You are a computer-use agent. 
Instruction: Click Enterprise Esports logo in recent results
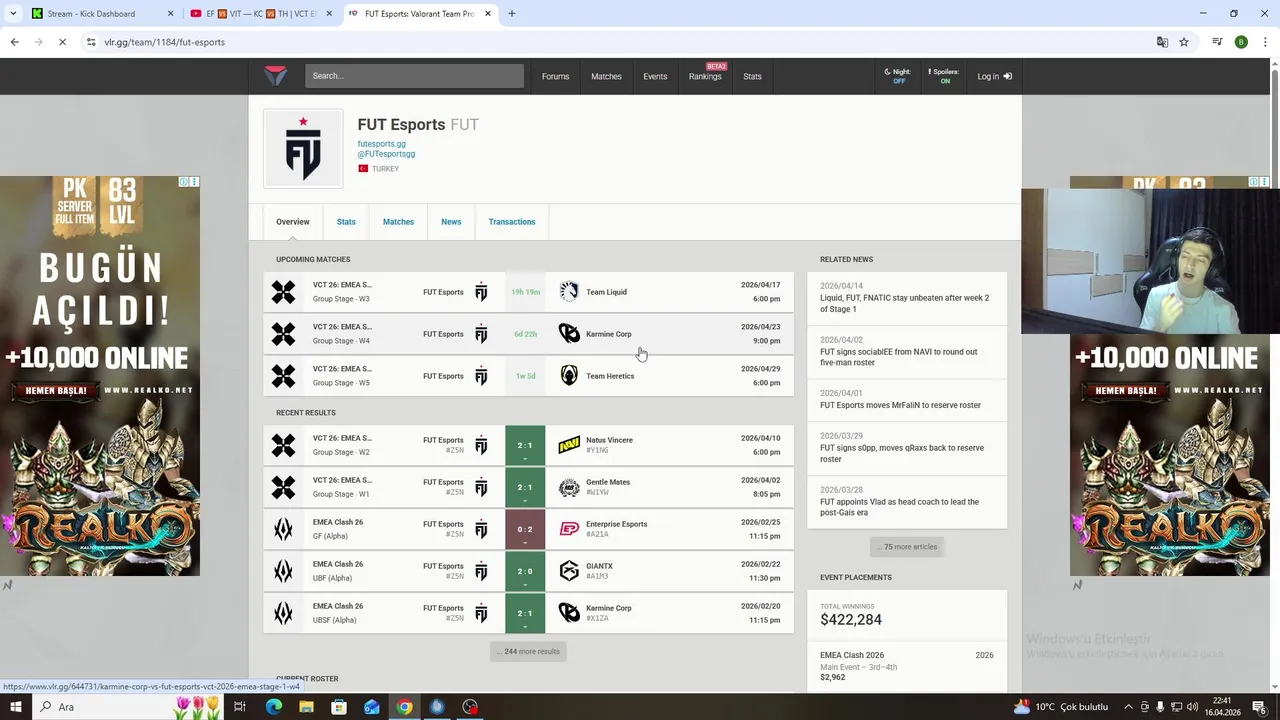(569, 529)
